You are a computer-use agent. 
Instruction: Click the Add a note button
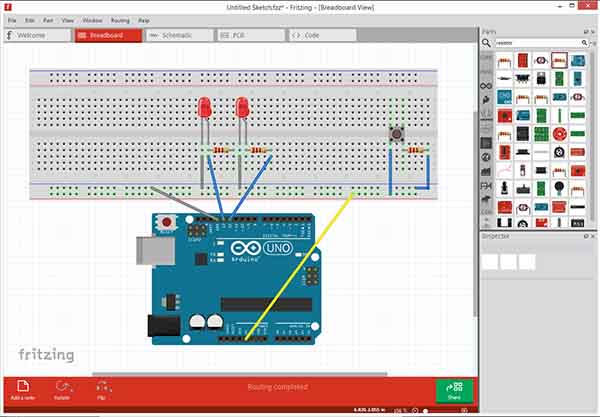(23, 390)
